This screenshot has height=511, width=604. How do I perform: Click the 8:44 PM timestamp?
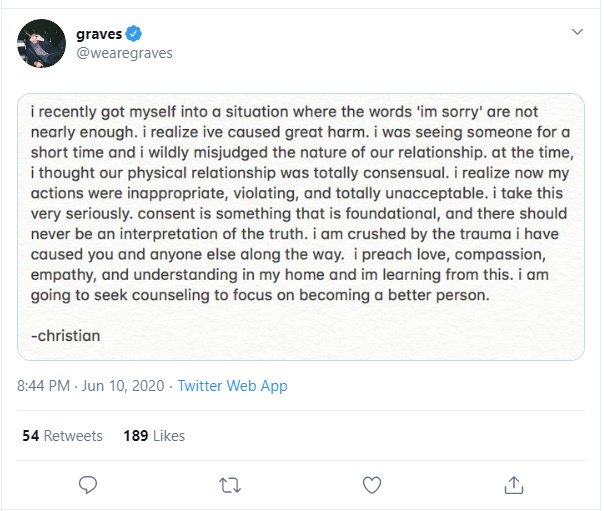pyautogui.click(x=45, y=385)
